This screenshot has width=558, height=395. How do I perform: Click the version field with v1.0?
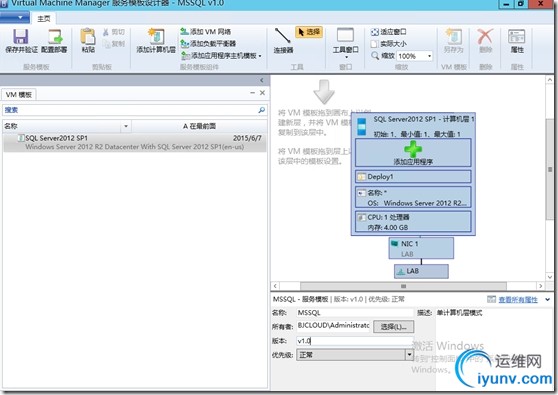point(355,341)
